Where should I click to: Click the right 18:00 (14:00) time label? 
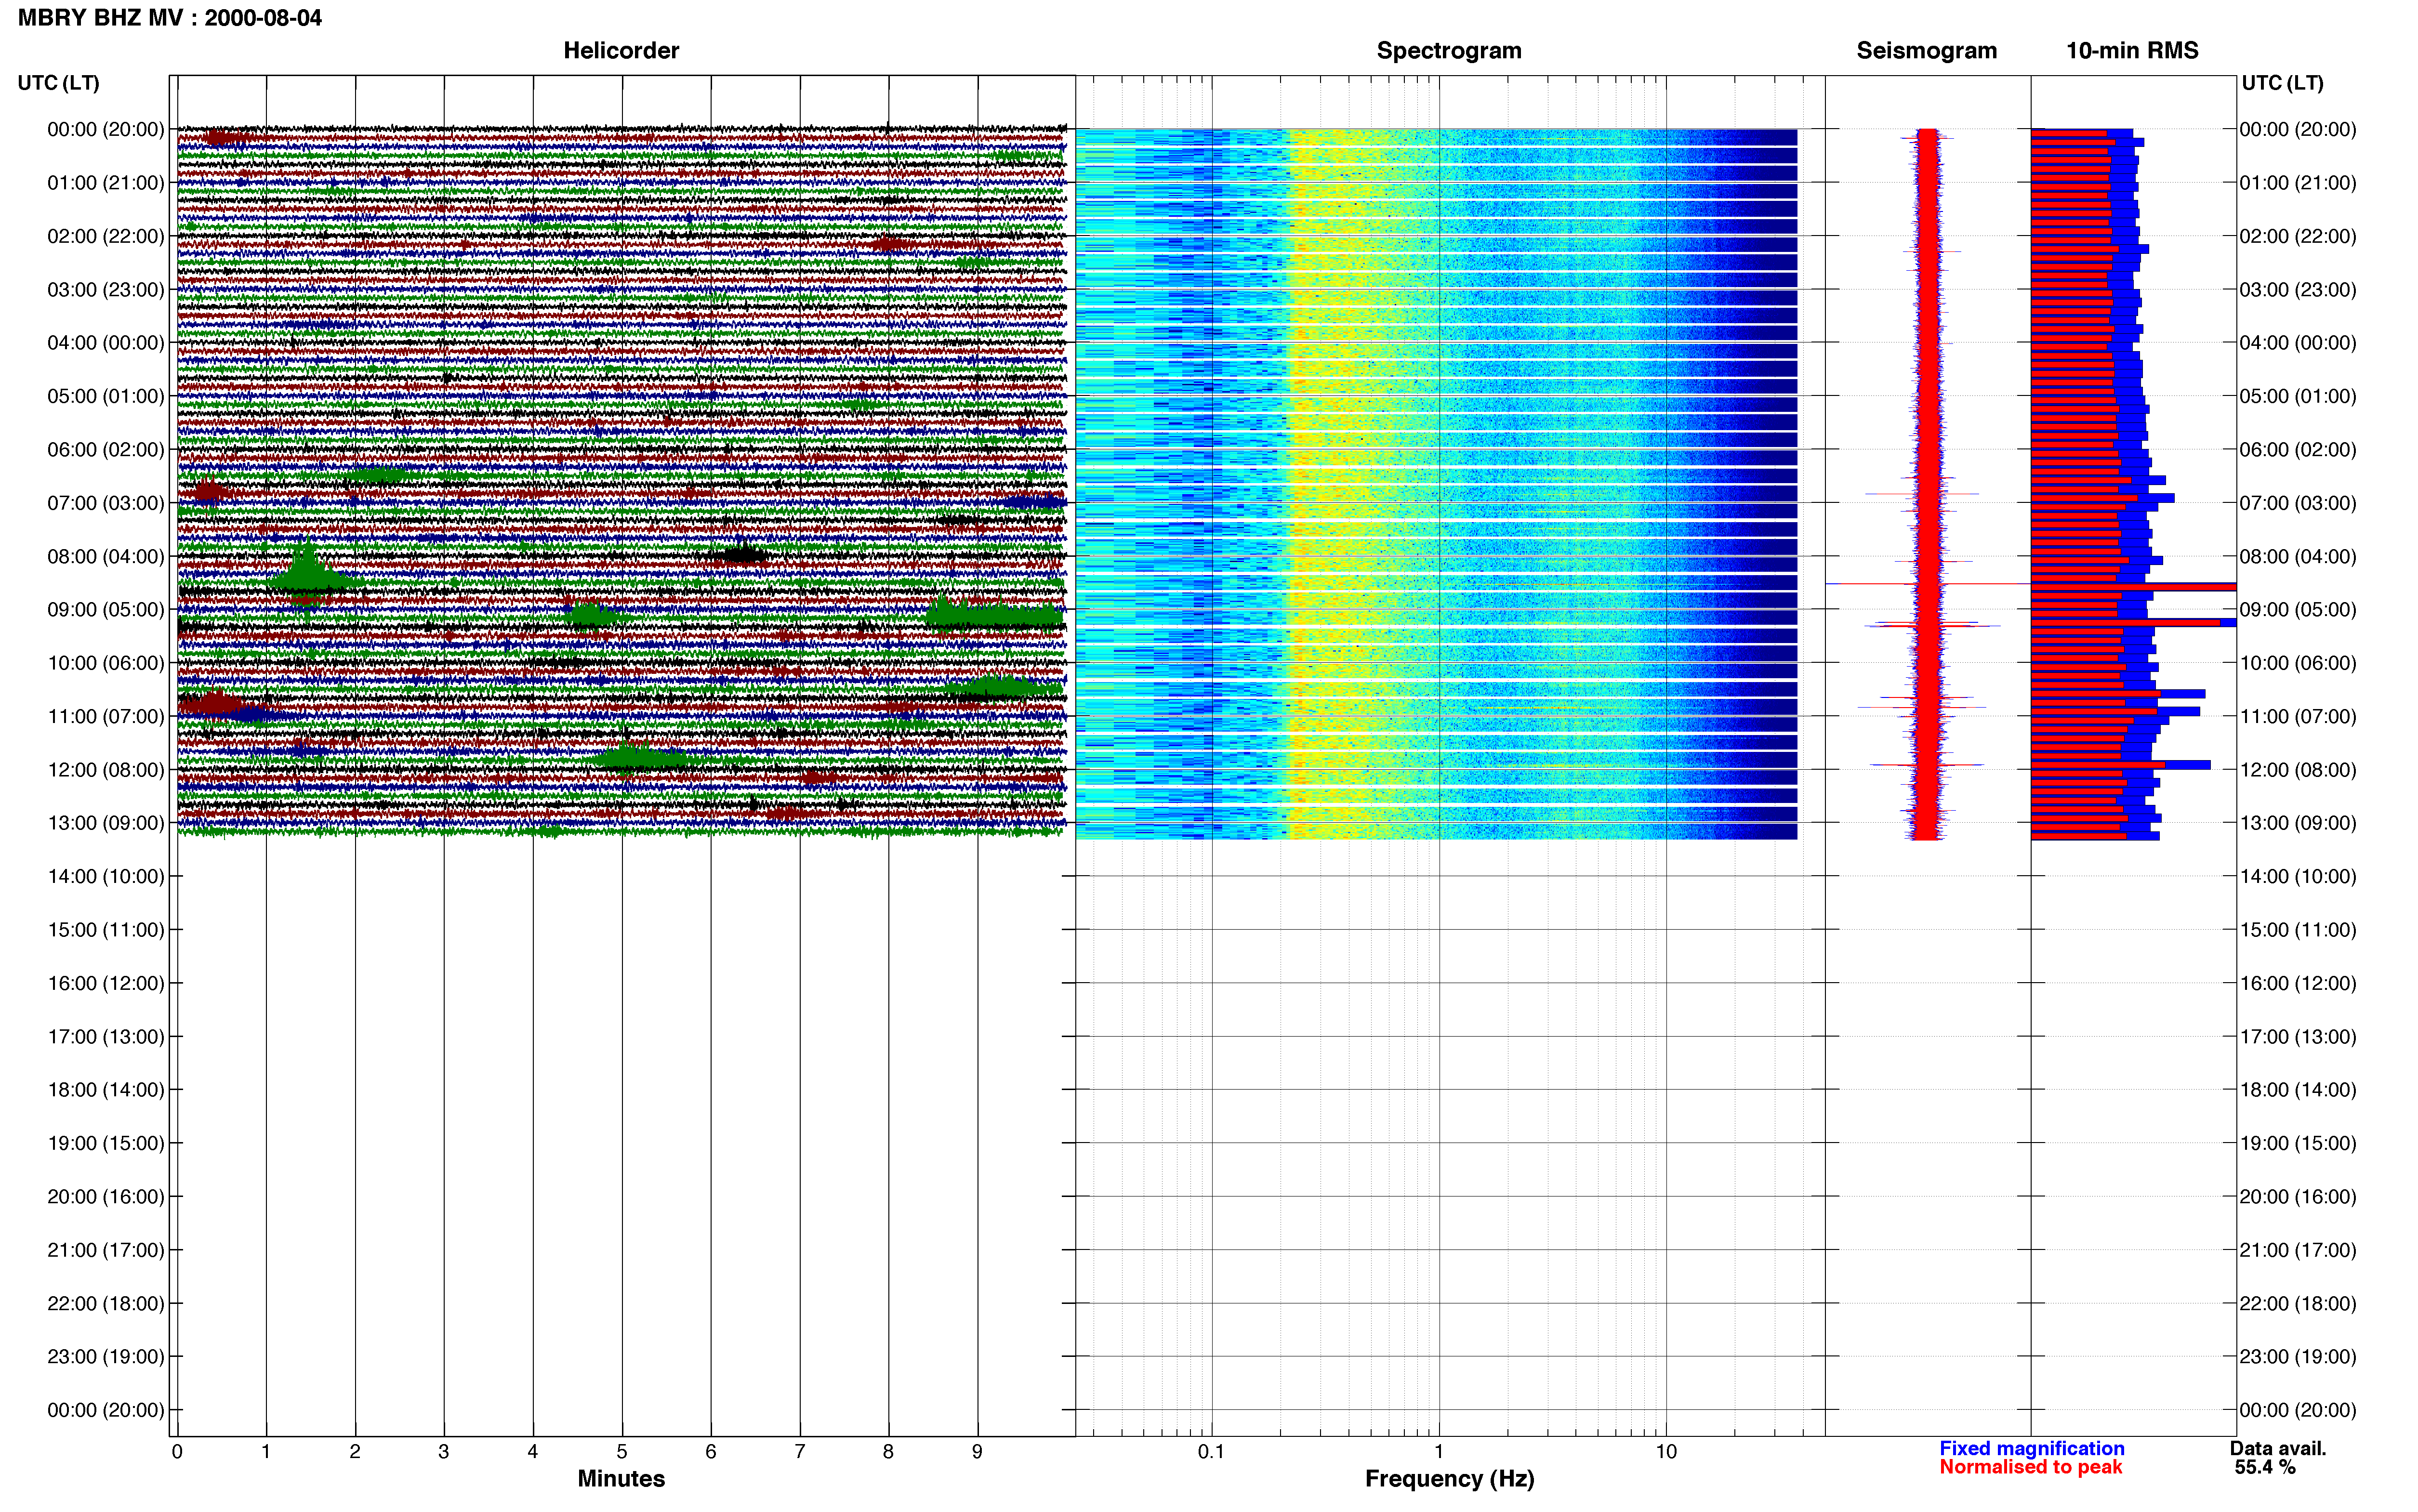click(x=2298, y=1089)
